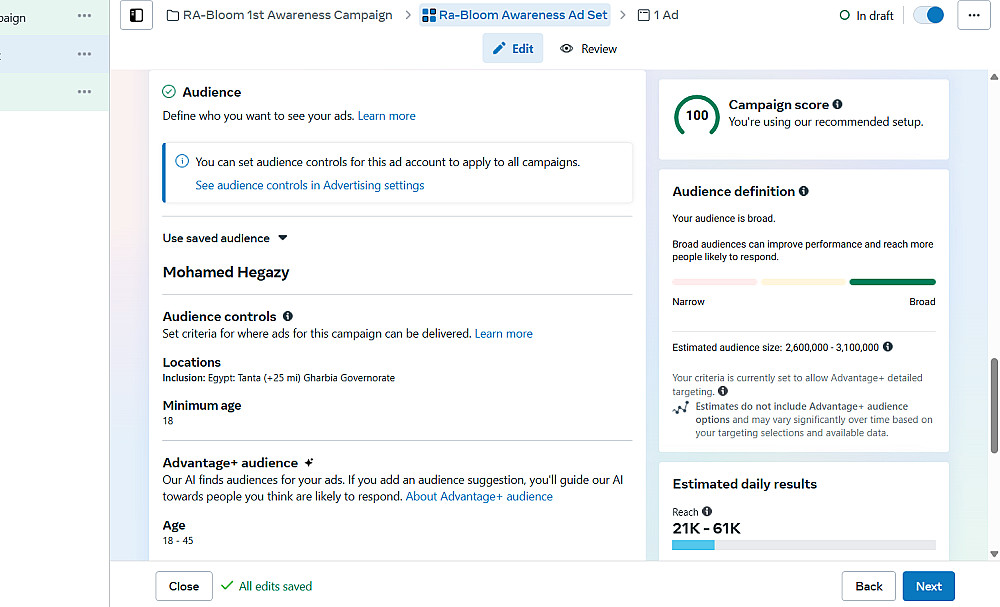Click the Next button
Viewport: 1000px width, 607px height.
click(x=928, y=586)
